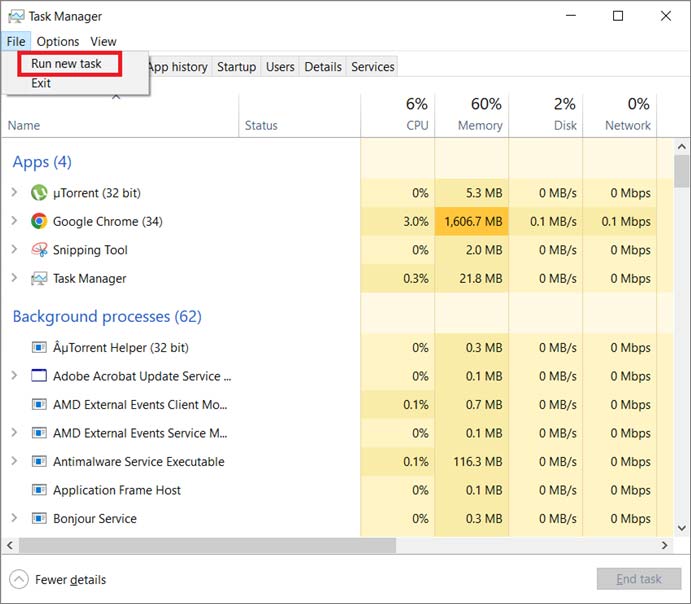The image size is (691, 604).
Task: Click Chrome's 3.0% CPU cell
Action: (398, 221)
